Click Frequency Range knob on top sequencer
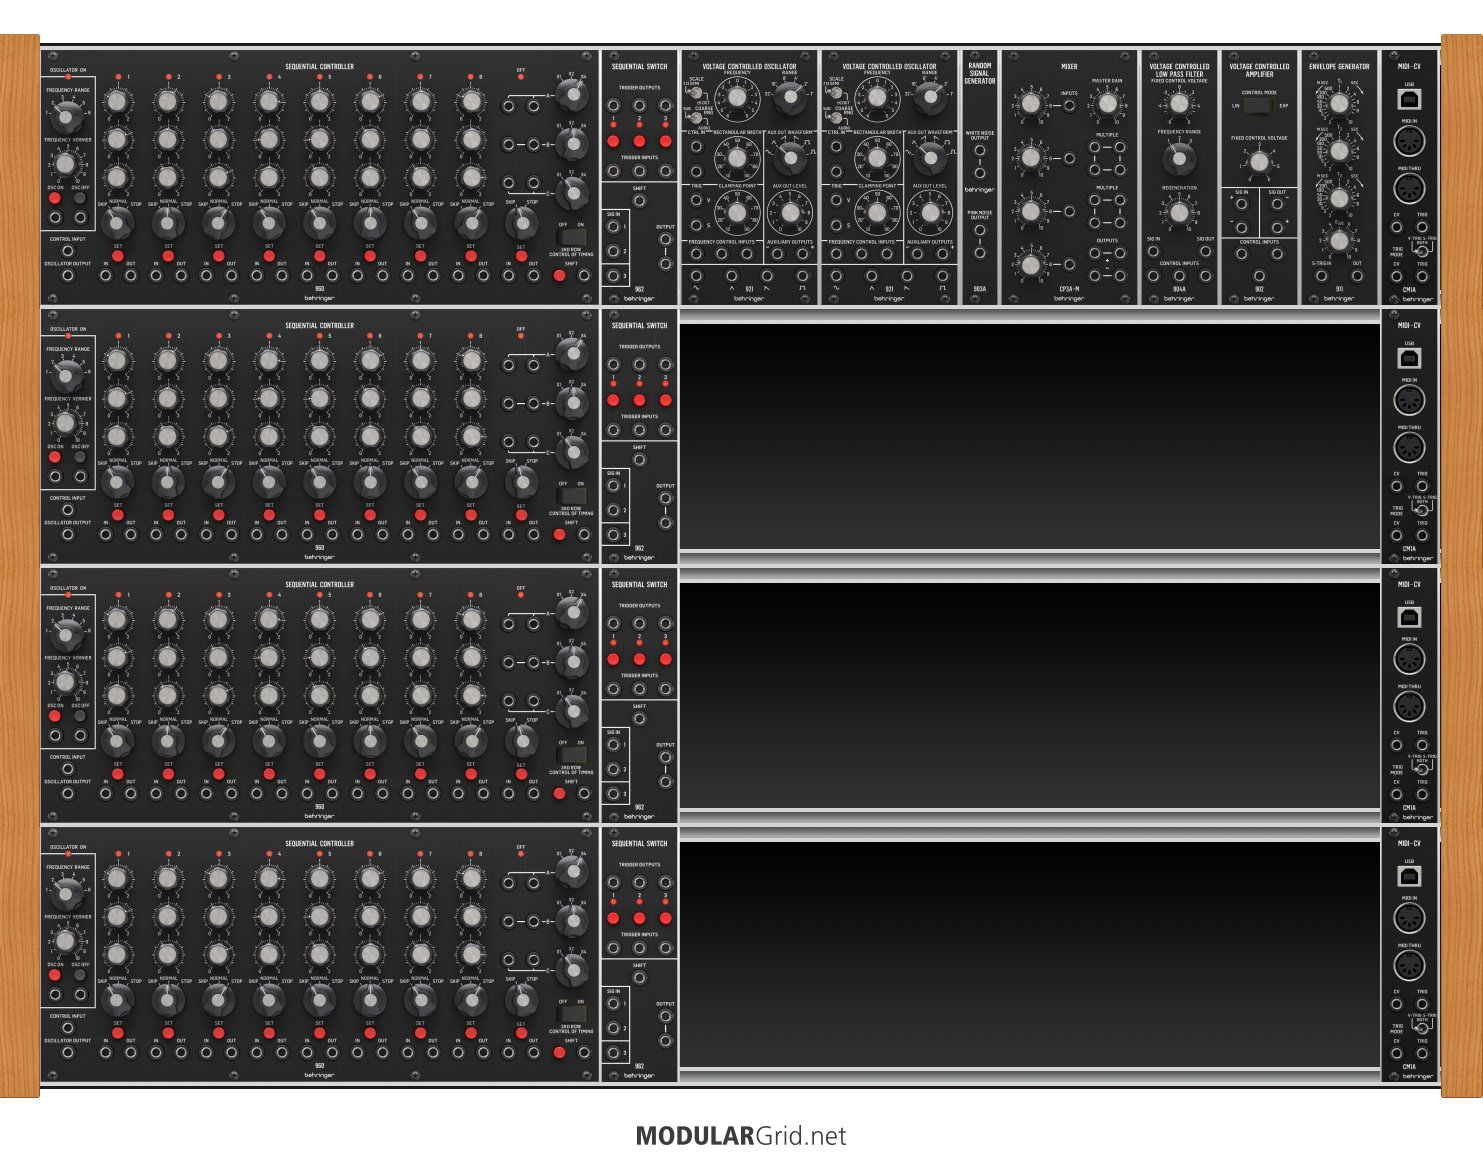This screenshot has width=1483, height=1157. pyautogui.click(x=67, y=116)
